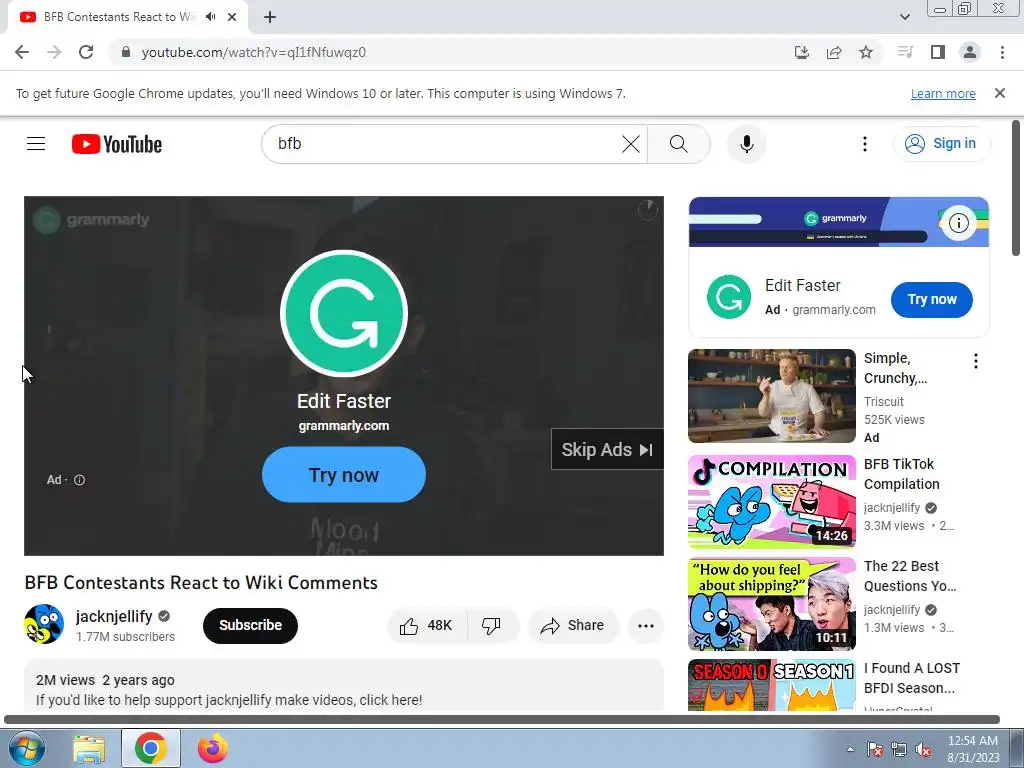The width and height of the screenshot is (1024, 768).
Task: Mute the tab audio speaker icon
Action: tap(210, 17)
